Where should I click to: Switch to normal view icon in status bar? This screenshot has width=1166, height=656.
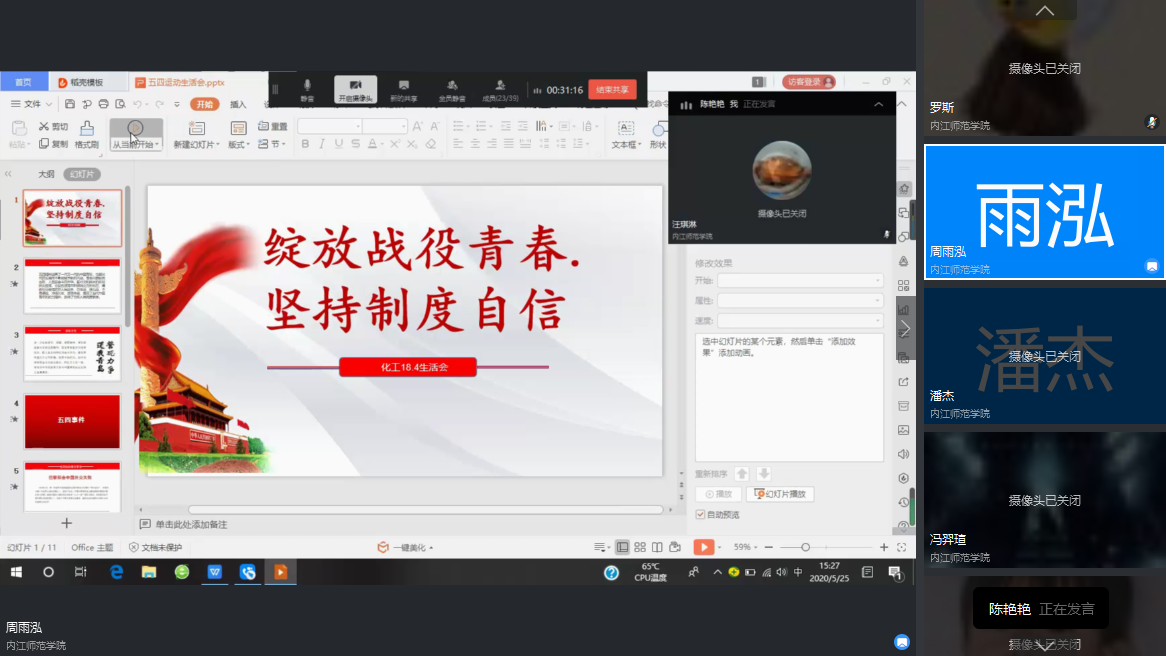click(x=622, y=547)
